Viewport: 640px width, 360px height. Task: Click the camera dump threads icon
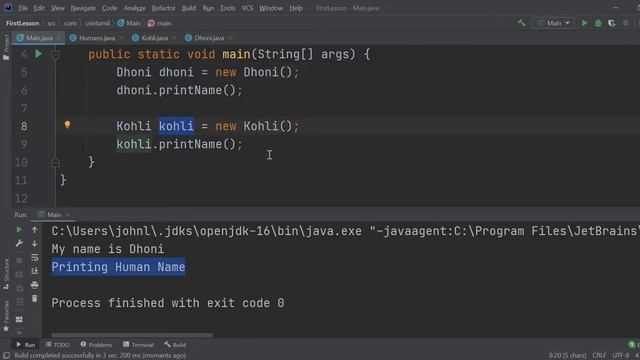(19, 275)
